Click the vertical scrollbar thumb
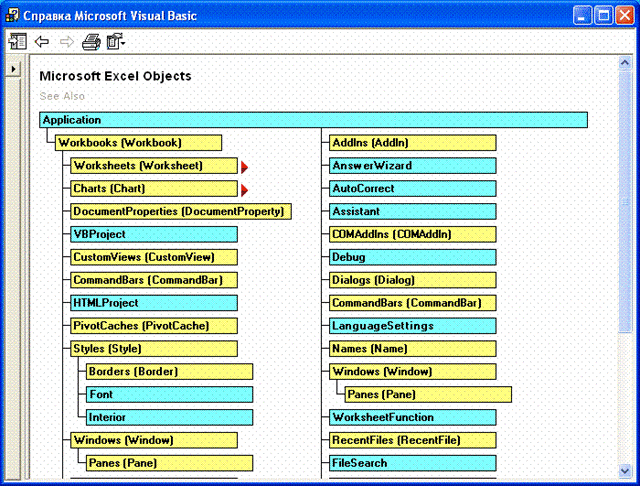The height and width of the screenshot is (486, 640). point(625,202)
